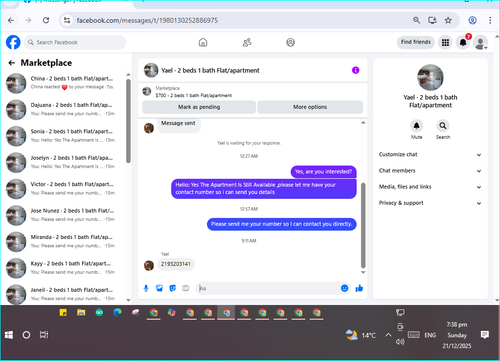
Task: Click the browser back arrow
Action: click(11, 20)
